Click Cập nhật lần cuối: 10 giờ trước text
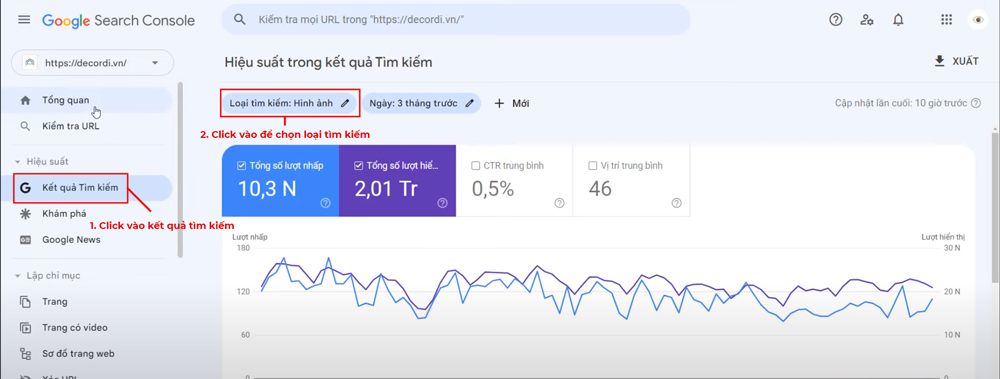1000x379 pixels. pos(901,103)
